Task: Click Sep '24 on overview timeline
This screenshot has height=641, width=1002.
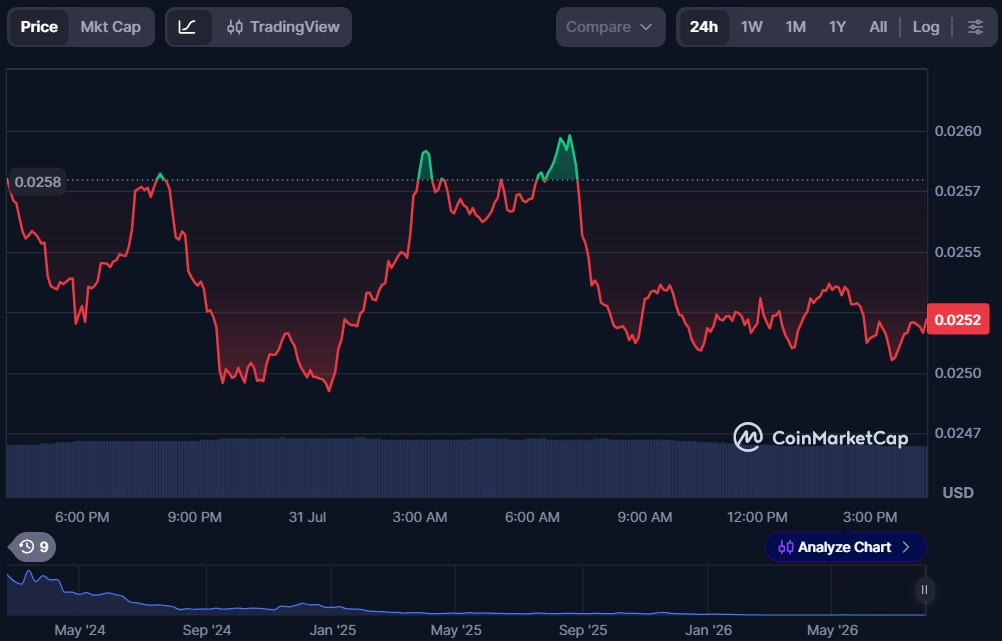Action: [206, 630]
